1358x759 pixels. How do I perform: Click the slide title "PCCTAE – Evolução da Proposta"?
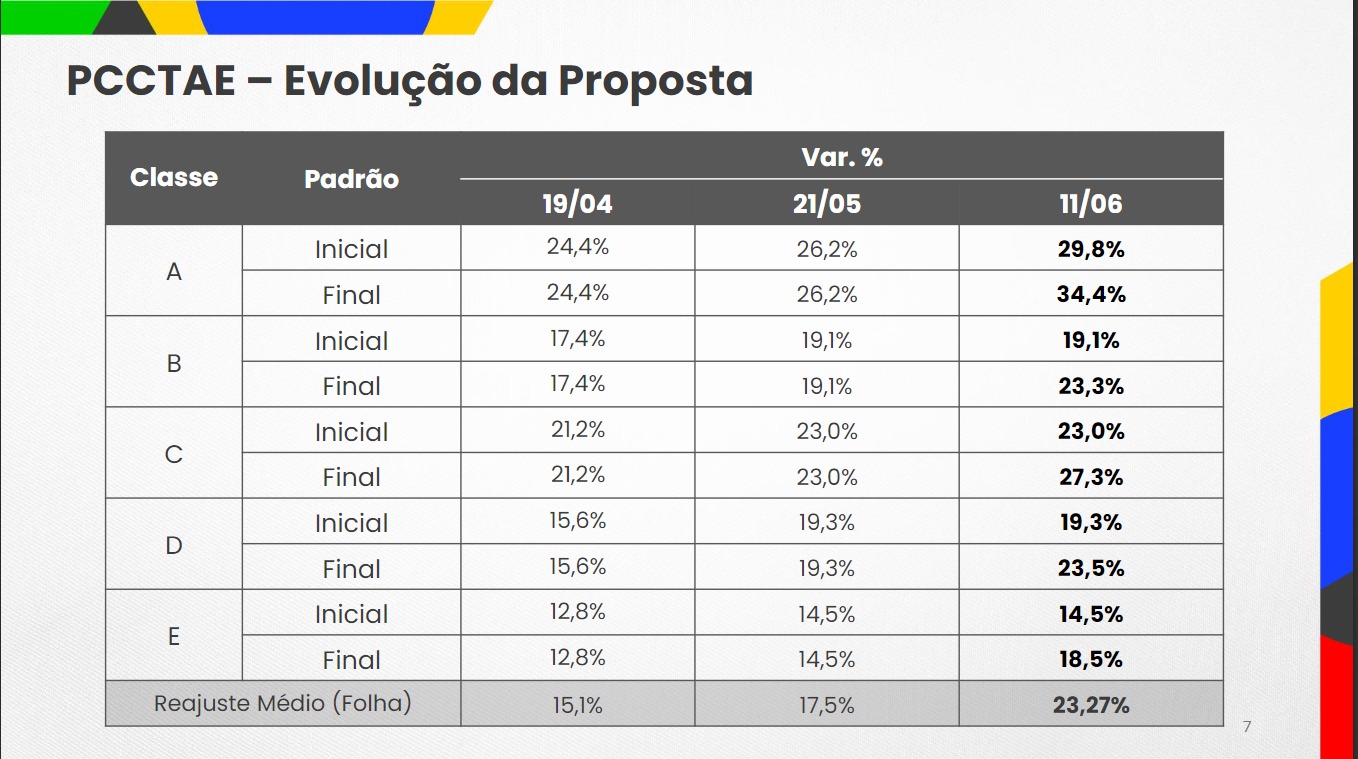tap(409, 81)
